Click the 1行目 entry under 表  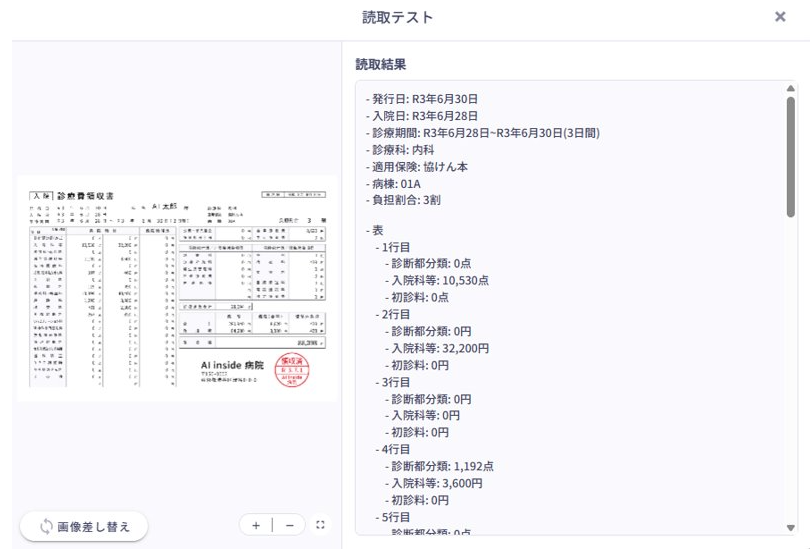pos(391,248)
